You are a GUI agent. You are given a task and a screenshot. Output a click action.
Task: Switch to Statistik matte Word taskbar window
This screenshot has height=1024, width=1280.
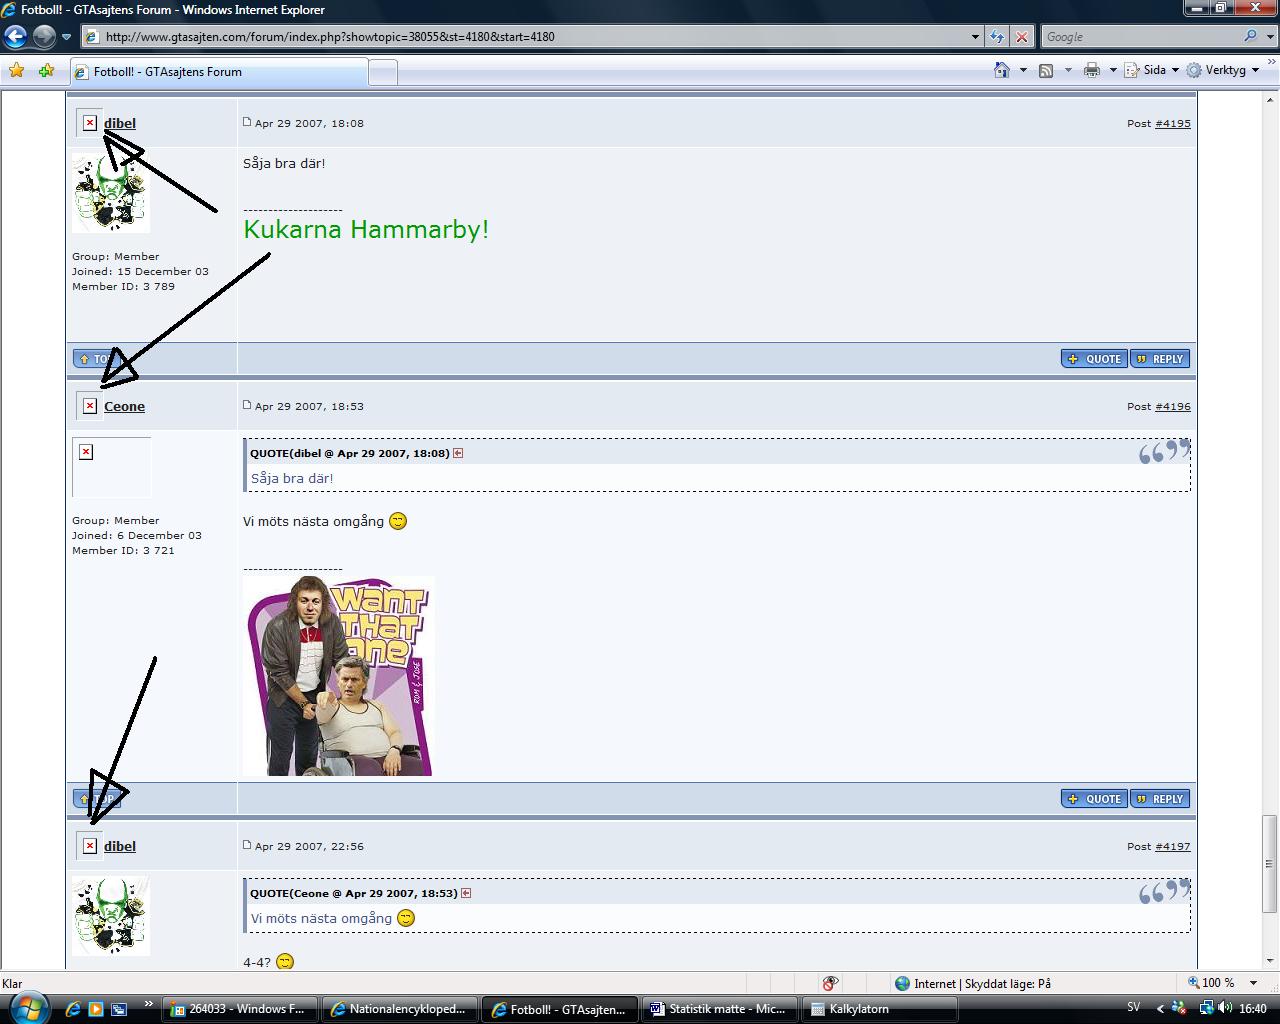click(720, 1009)
